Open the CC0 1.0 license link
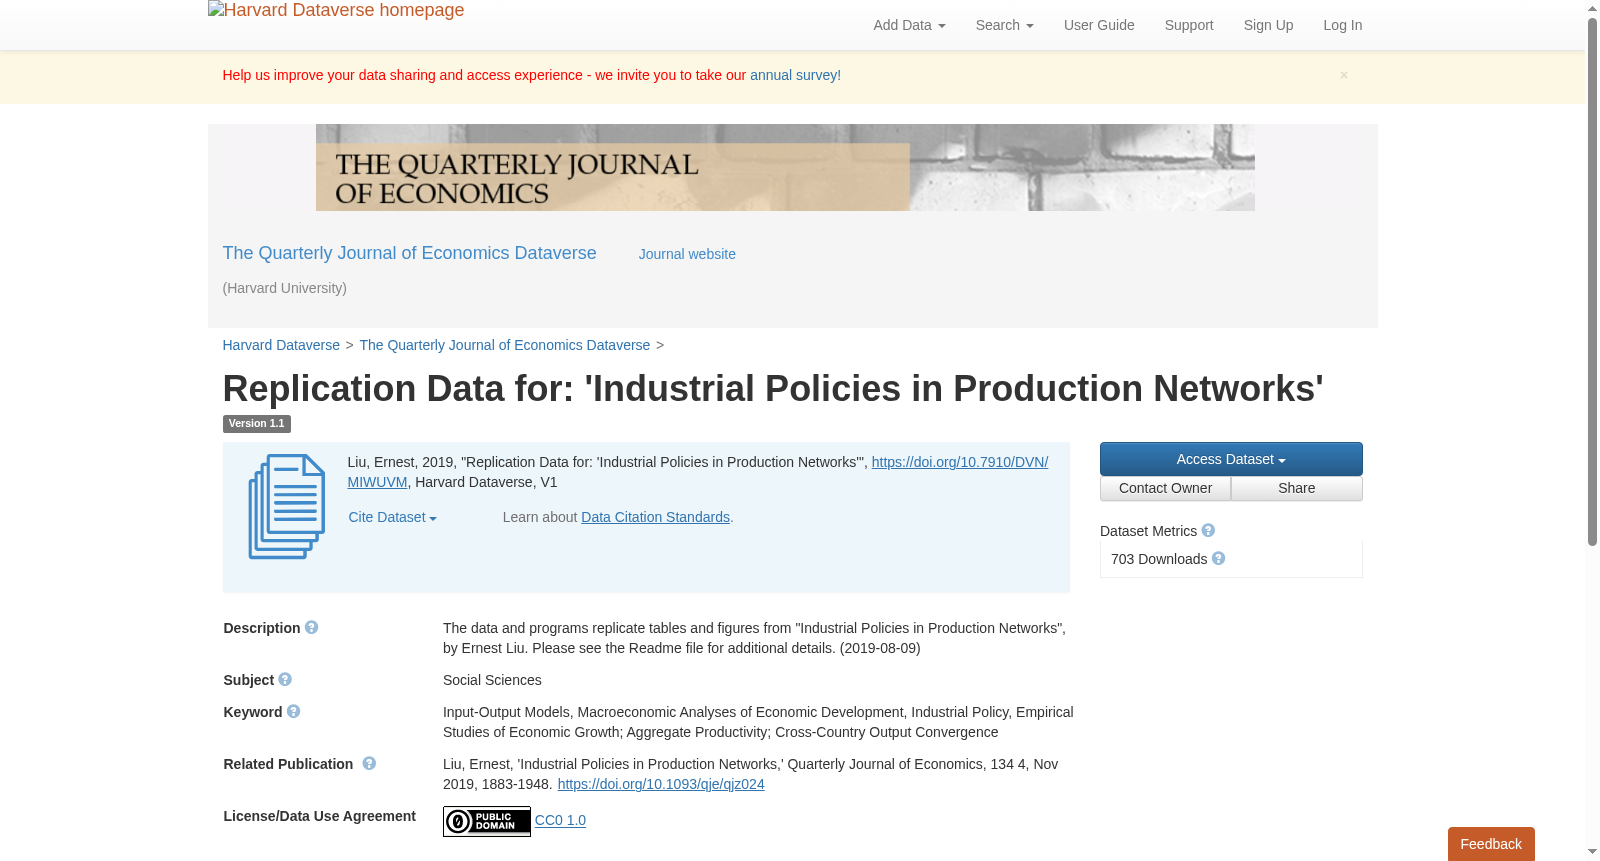 [560, 820]
